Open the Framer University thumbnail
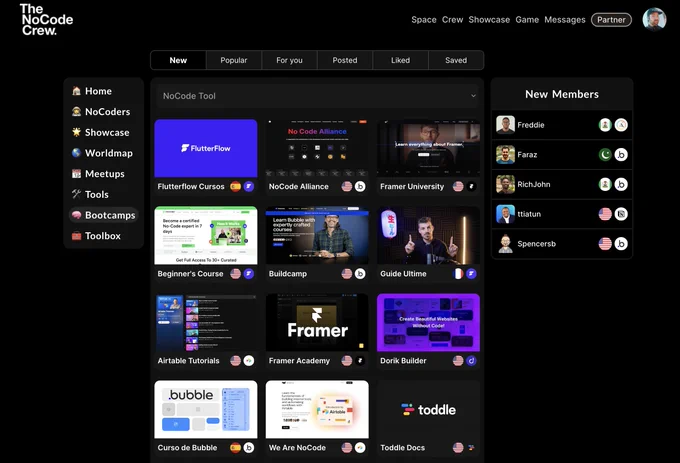 tap(428, 148)
